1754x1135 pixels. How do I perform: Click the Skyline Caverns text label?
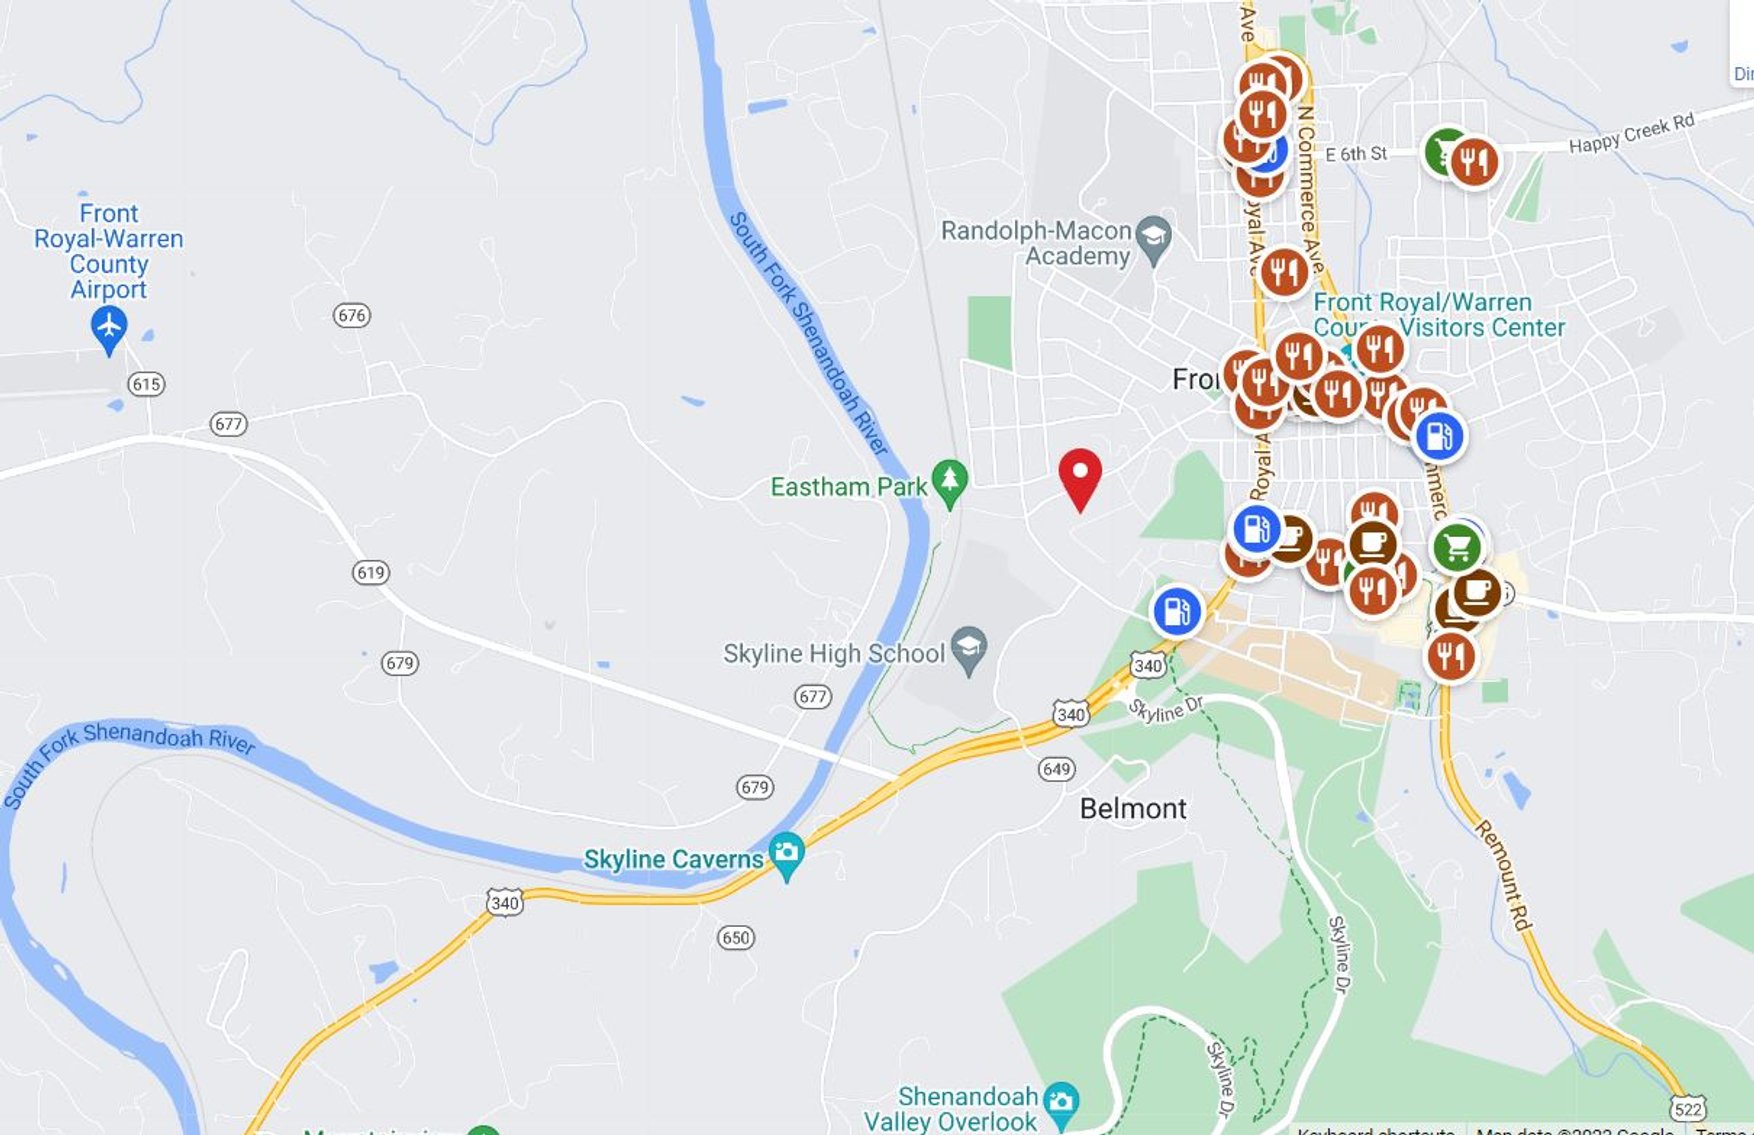(x=673, y=859)
